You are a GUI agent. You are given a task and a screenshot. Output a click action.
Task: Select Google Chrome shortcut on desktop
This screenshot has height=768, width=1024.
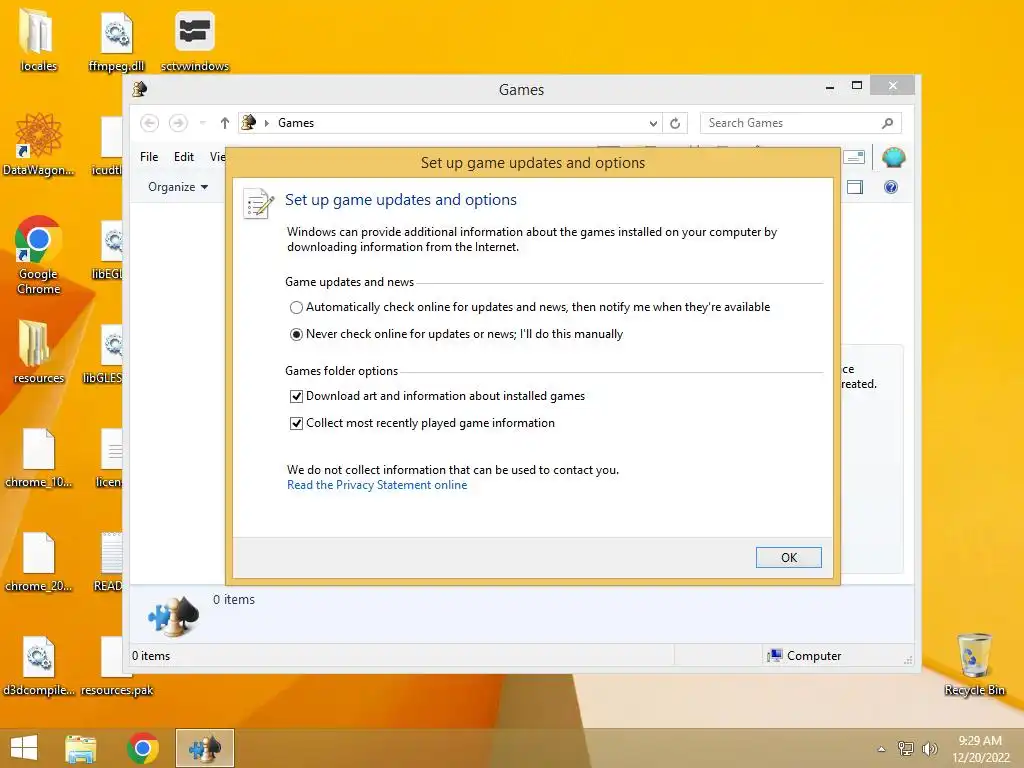(x=39, y=255)
